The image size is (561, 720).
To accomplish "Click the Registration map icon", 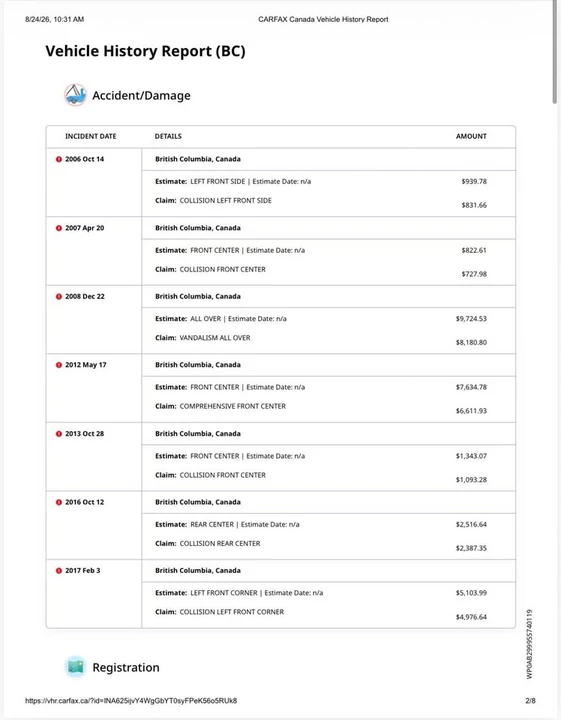I will point(75,667).
